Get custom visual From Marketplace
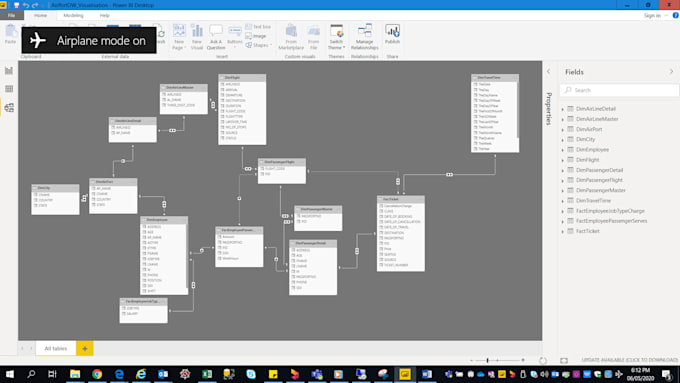680x383 pixels. [291, 37]
